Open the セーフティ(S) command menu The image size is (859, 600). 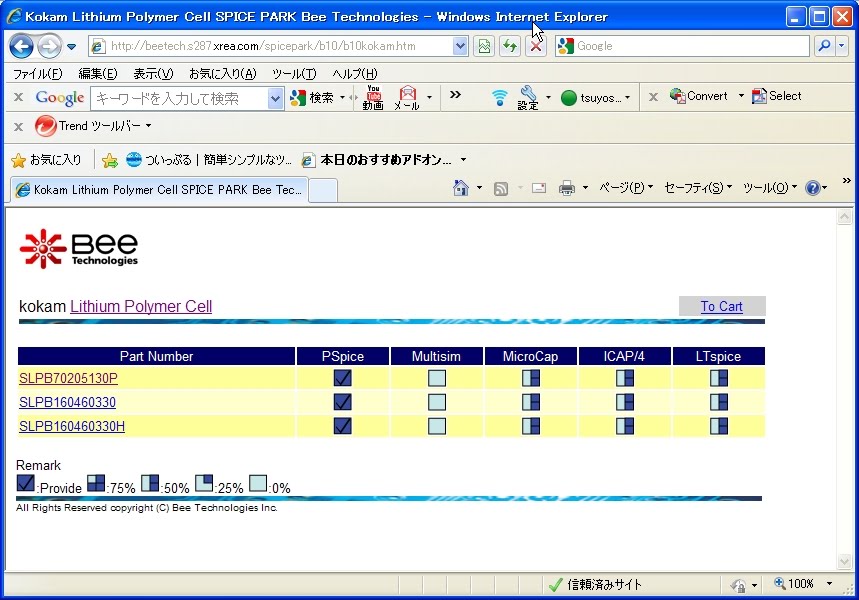coord(698,188)
